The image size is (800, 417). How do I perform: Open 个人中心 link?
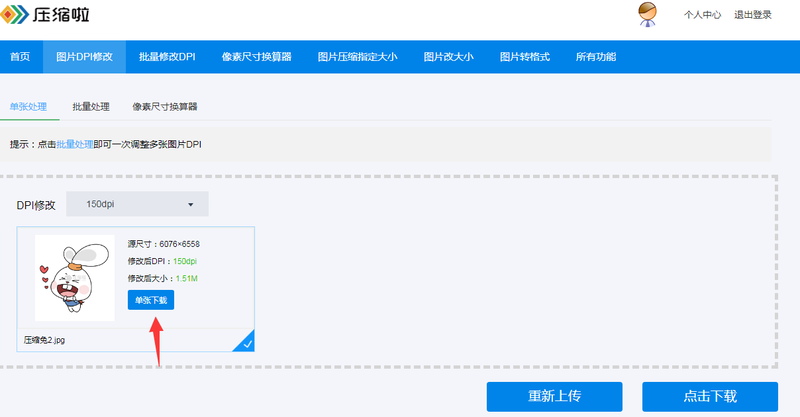click(703, 15)
